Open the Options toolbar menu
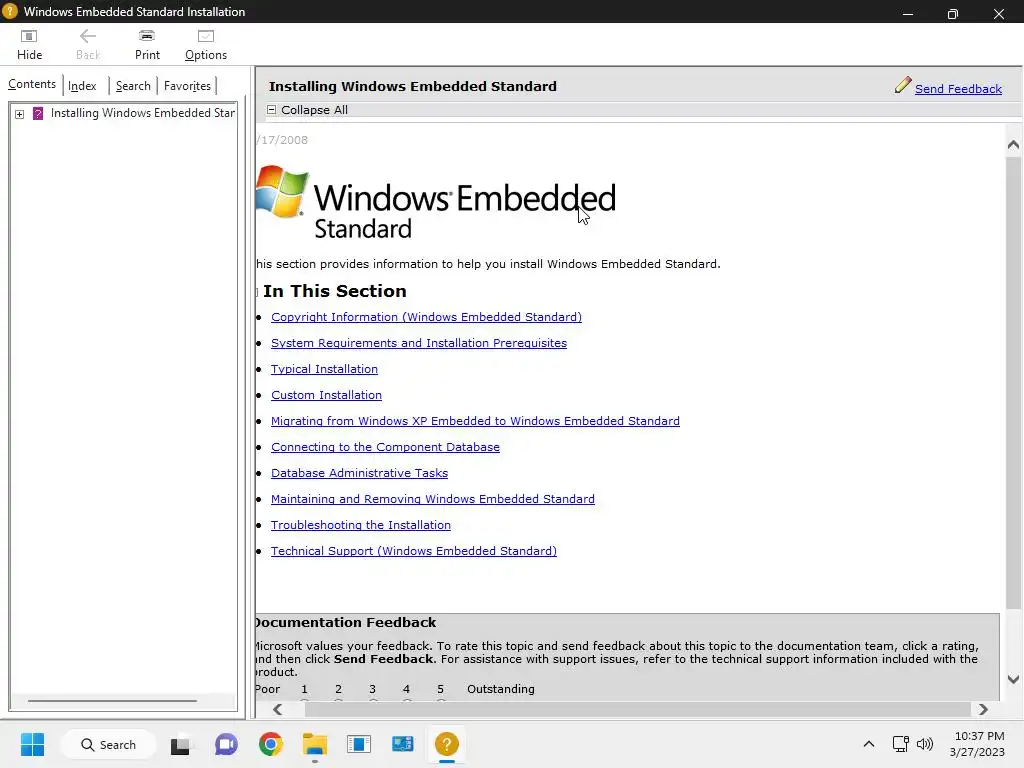The width and height of the screenshot is (1024, 768). coord(206,45)
